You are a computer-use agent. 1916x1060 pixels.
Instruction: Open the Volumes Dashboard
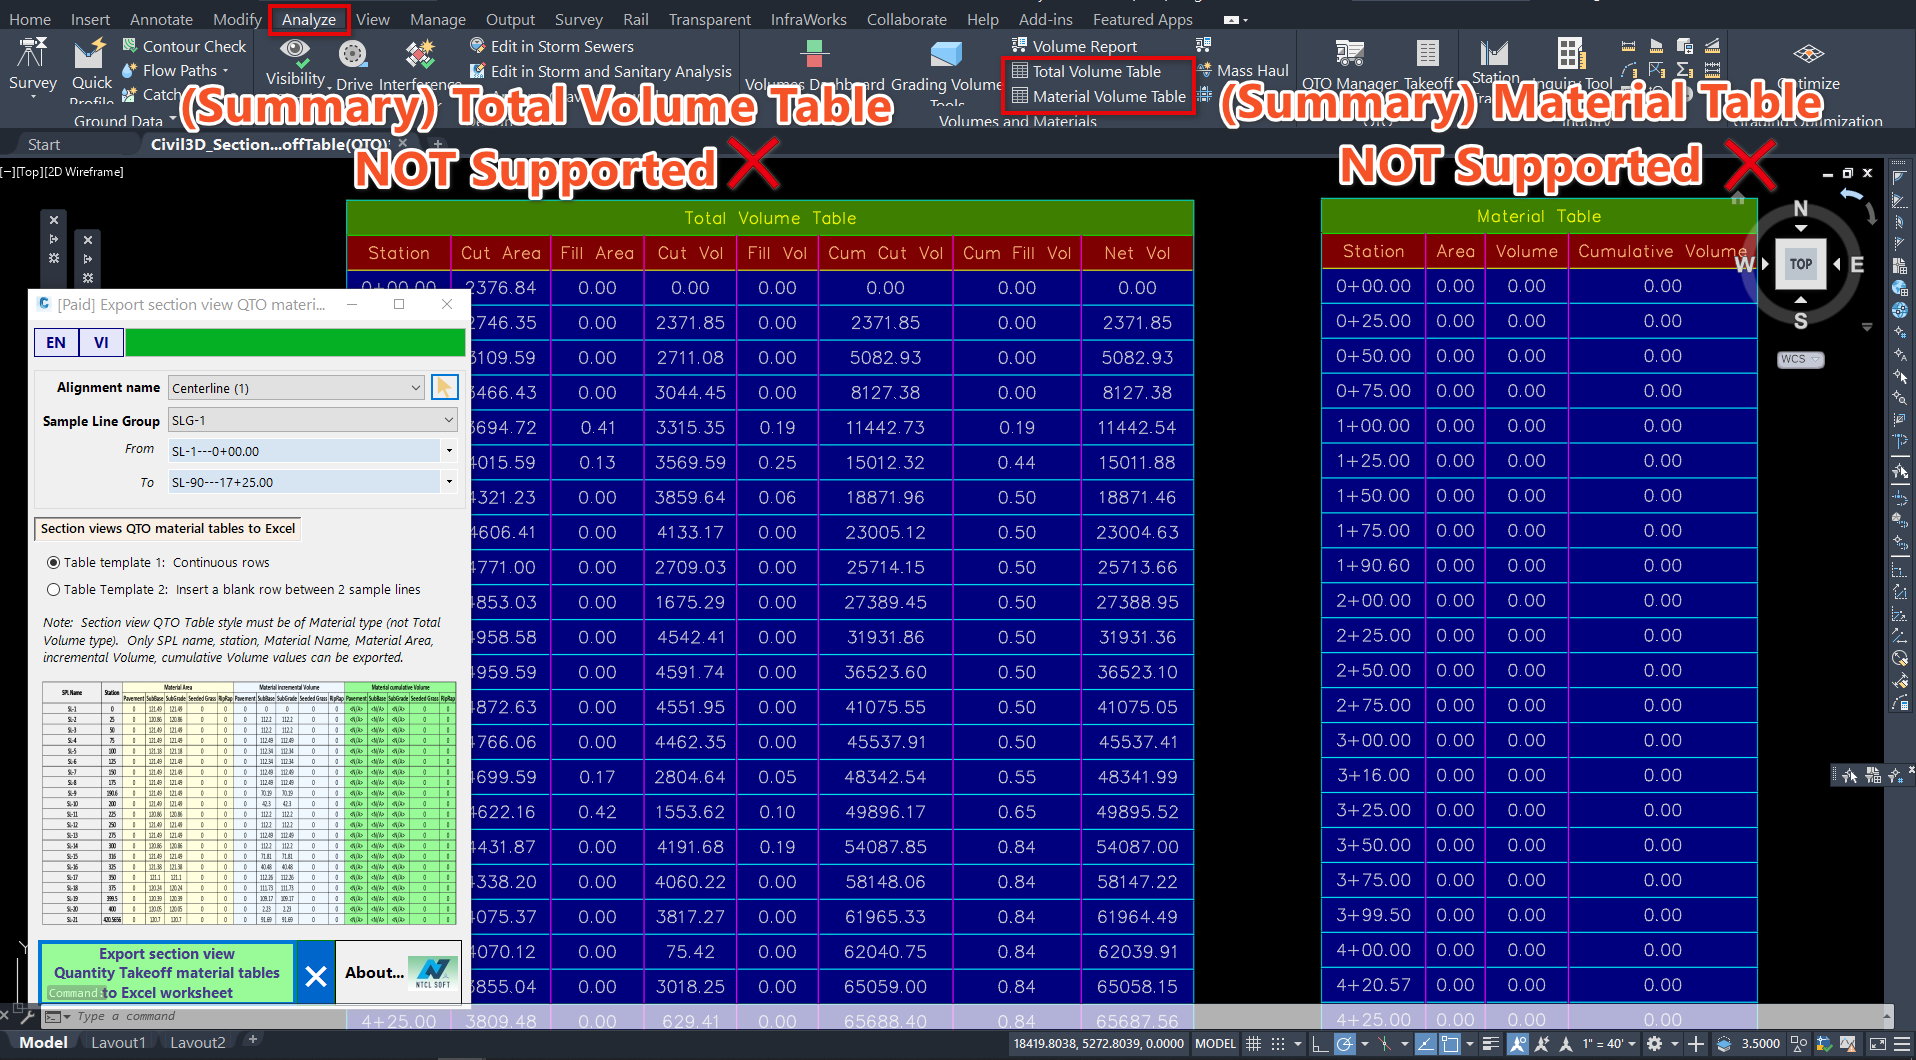coord(814,66)
